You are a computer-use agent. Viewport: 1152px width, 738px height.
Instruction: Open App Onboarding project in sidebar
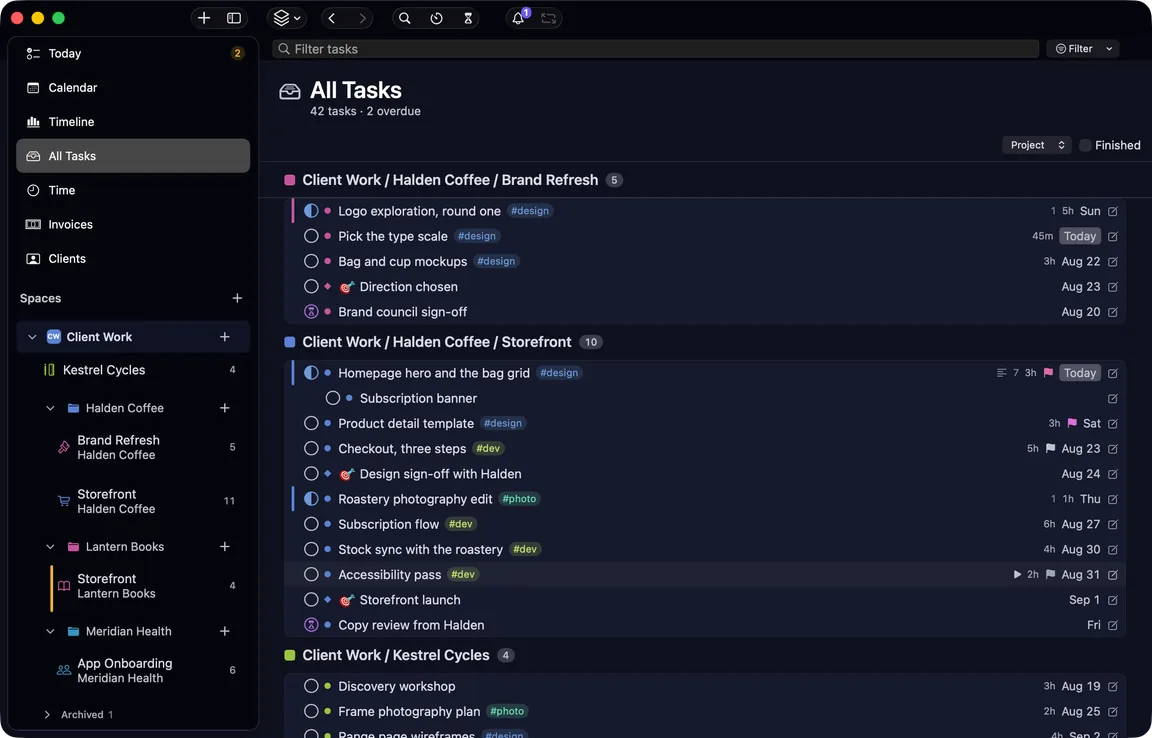click(x=133, y=670)
